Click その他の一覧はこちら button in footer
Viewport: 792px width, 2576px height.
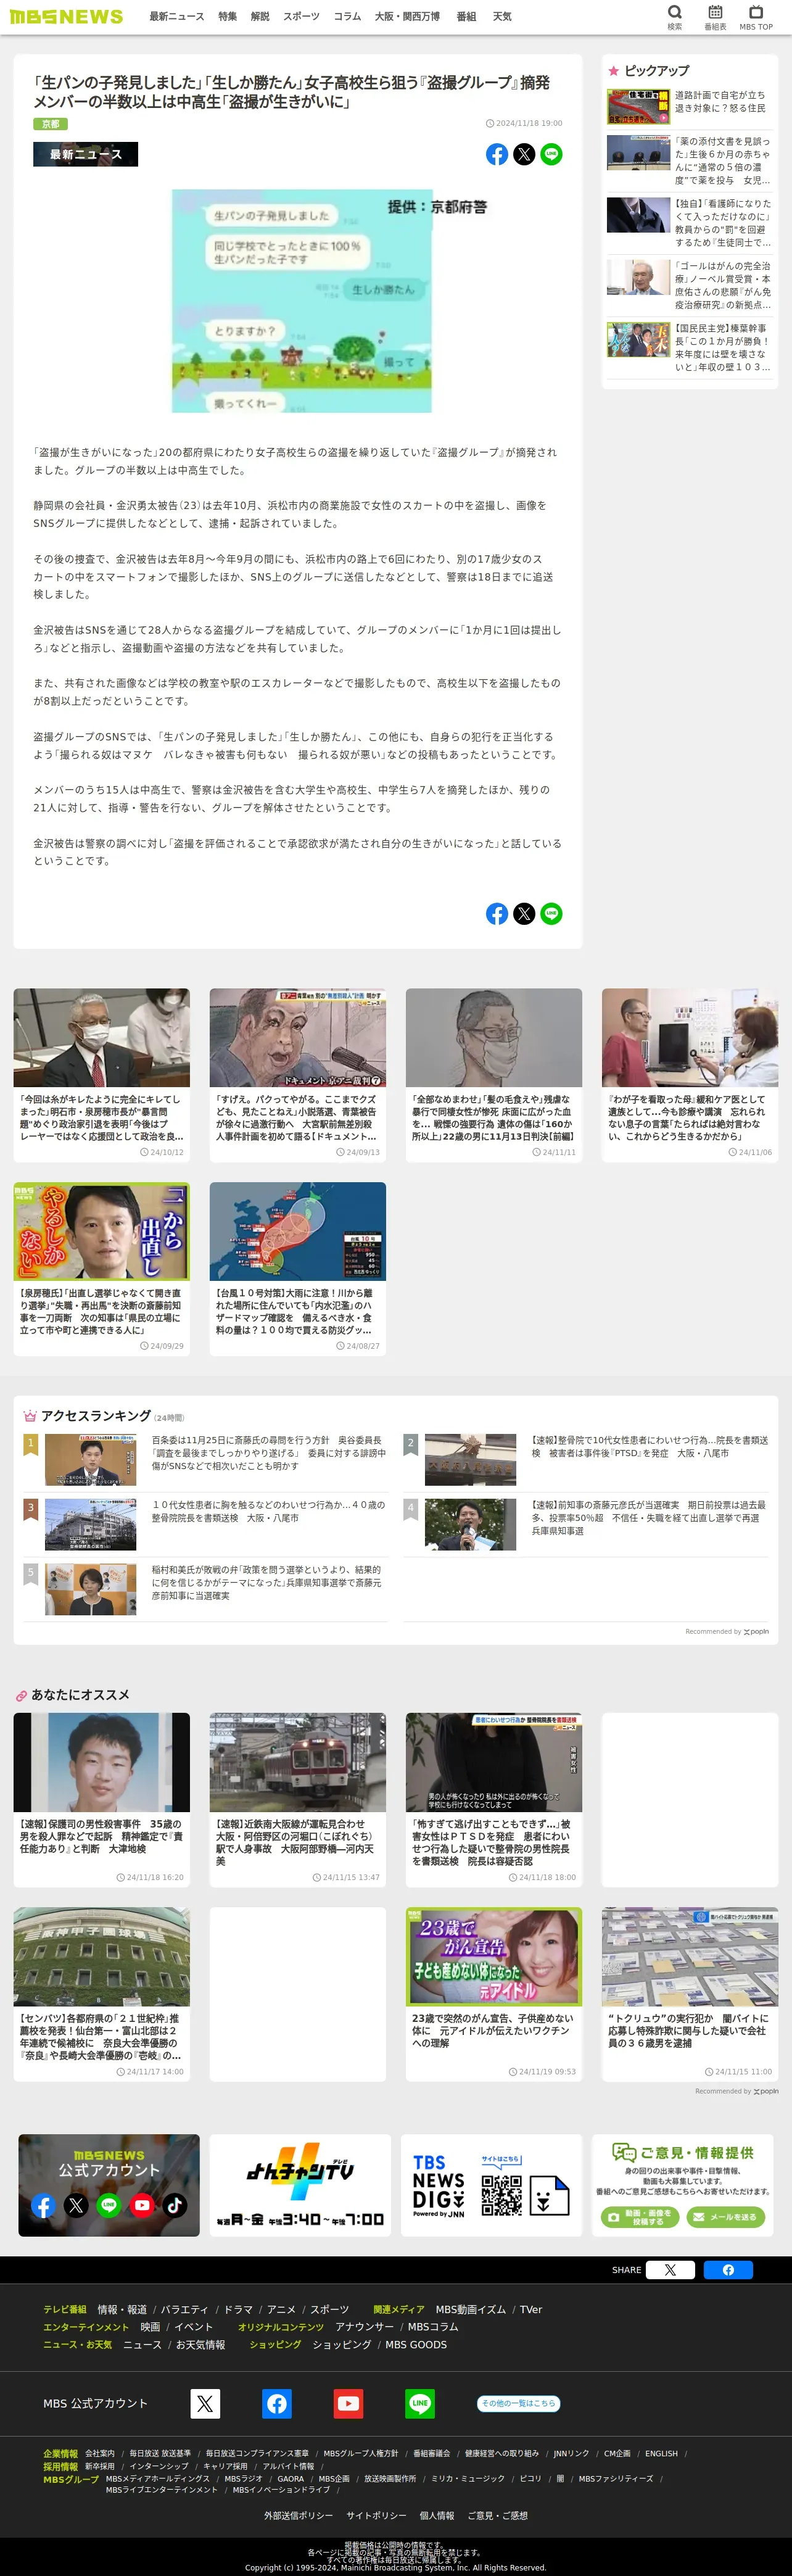pos(518,2403)
